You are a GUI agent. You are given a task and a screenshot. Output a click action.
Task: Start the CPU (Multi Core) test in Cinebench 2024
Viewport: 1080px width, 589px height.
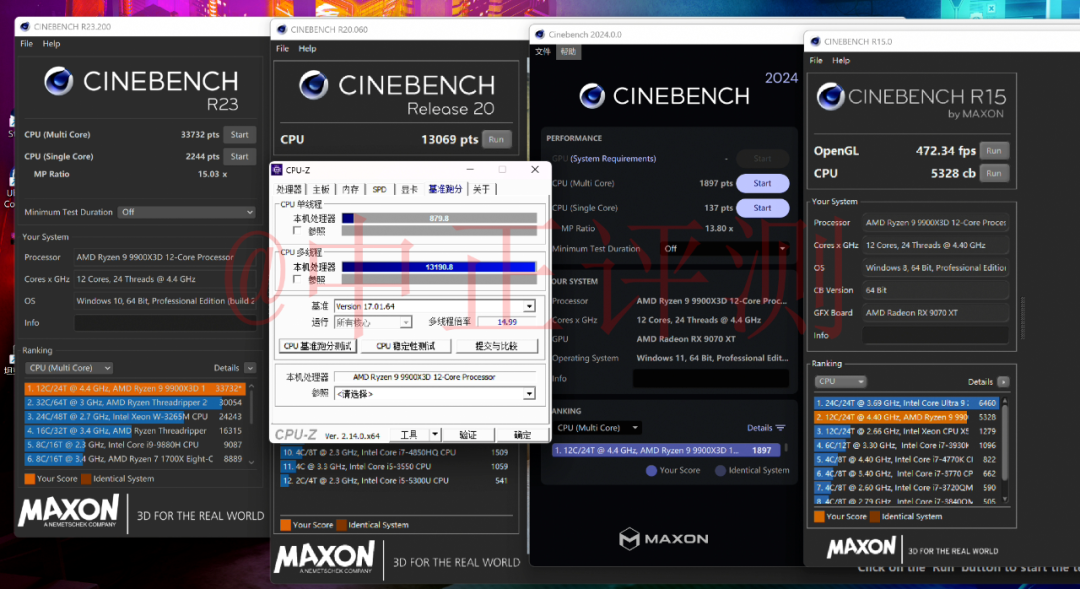tap(762, 183)
